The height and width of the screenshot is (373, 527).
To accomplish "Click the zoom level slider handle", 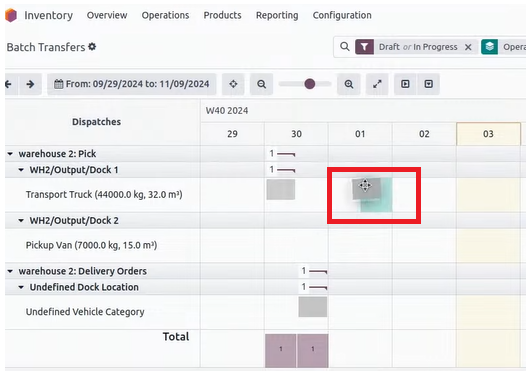I will click(x=310, y=84).
